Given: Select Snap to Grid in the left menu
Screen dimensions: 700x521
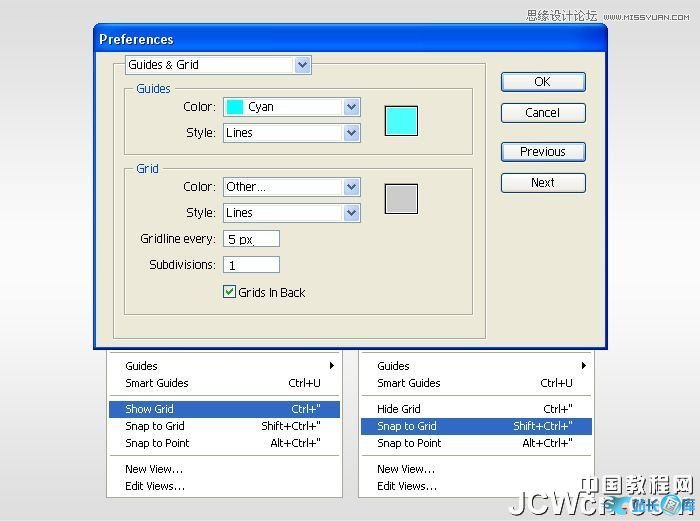Looking at the screenshot, I should click(x=224, y=426).
